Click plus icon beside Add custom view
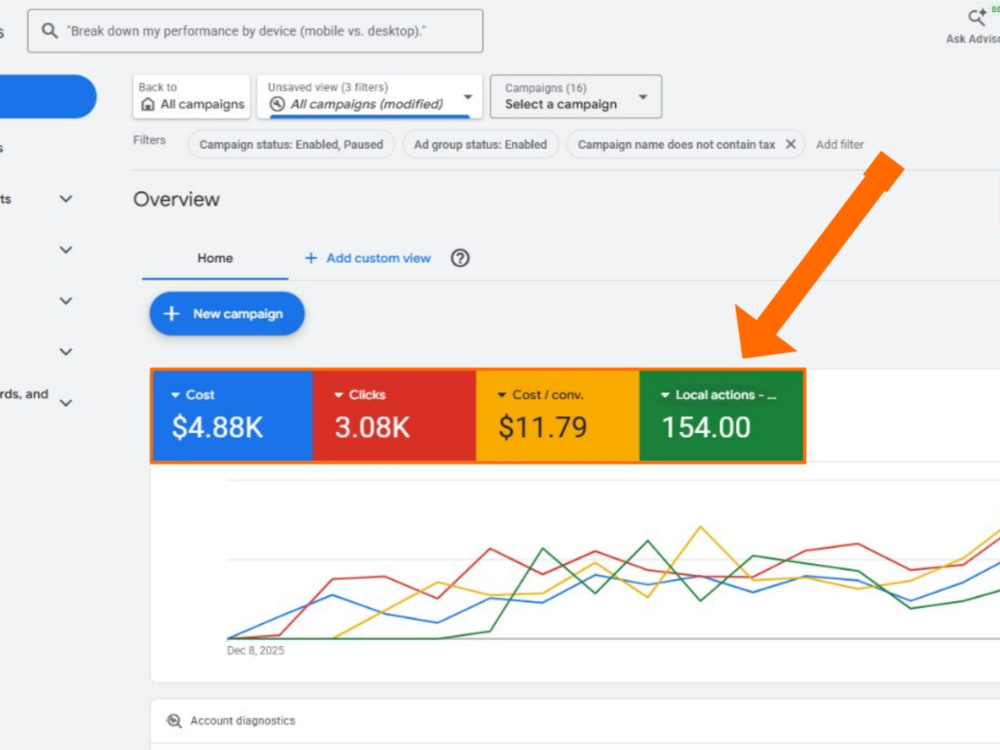 tap(311, 258)
